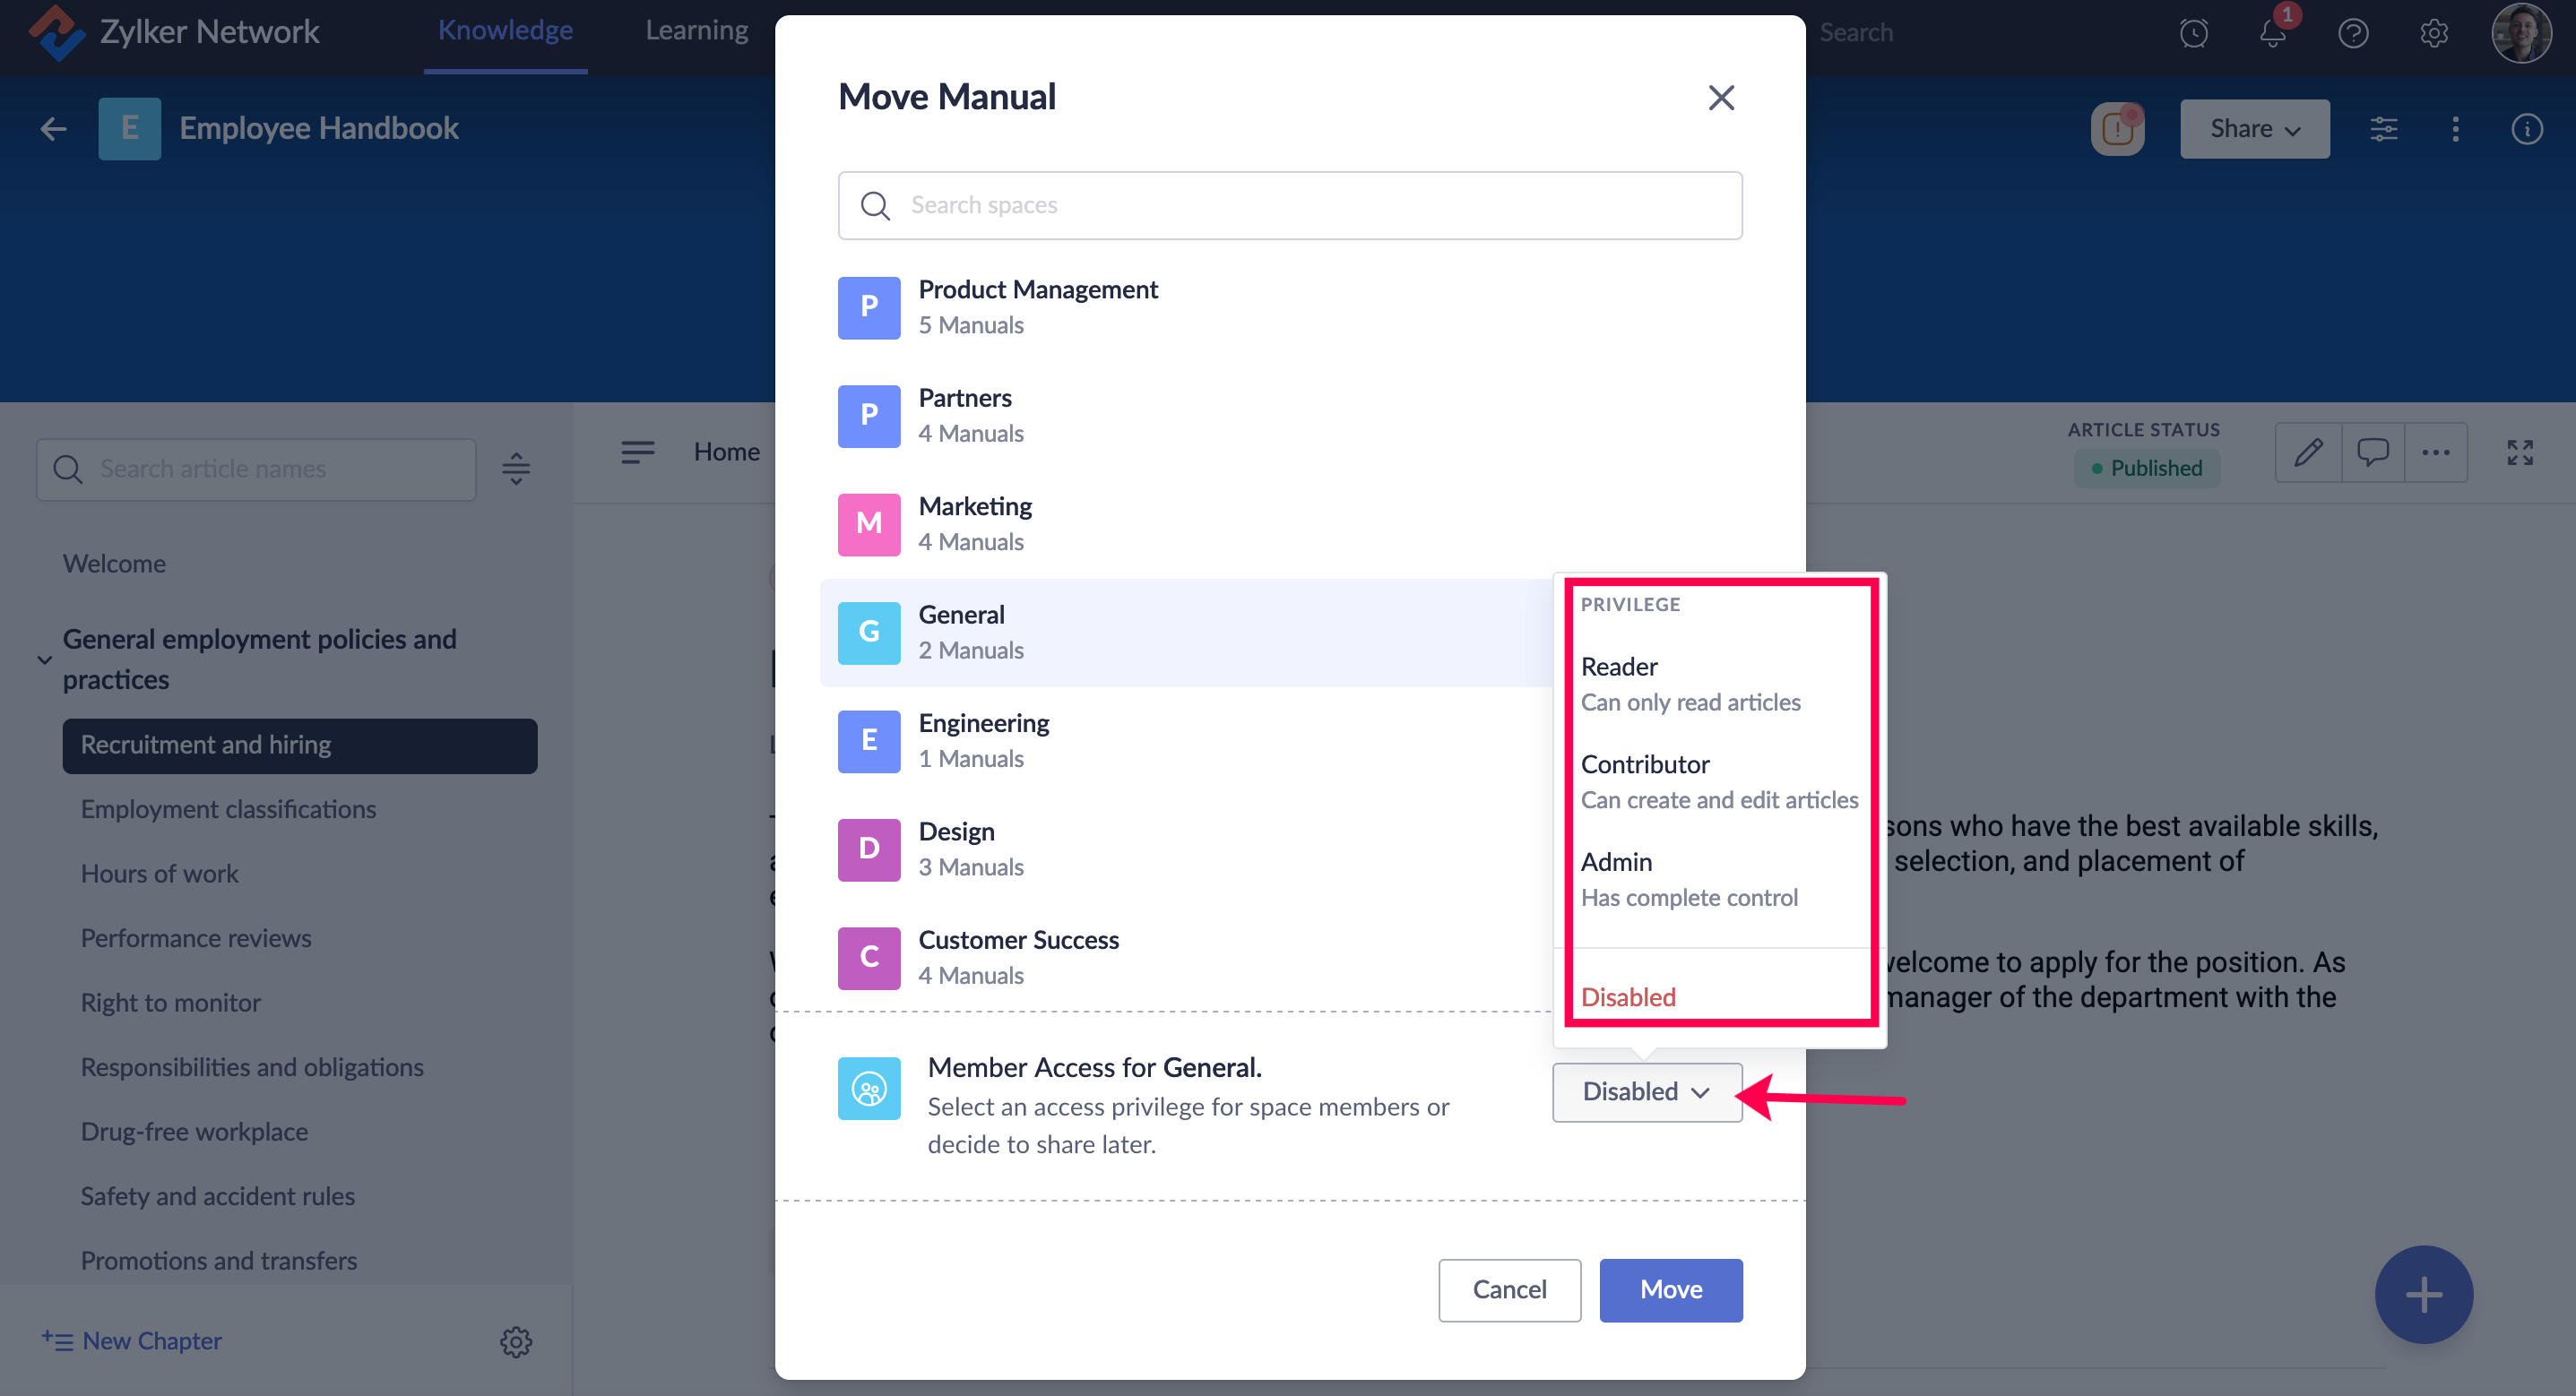Collapse General employment policies chapter
The height and width of the screenshot is (1396, 2576).
pyautogui.click(x=45, y=660)
